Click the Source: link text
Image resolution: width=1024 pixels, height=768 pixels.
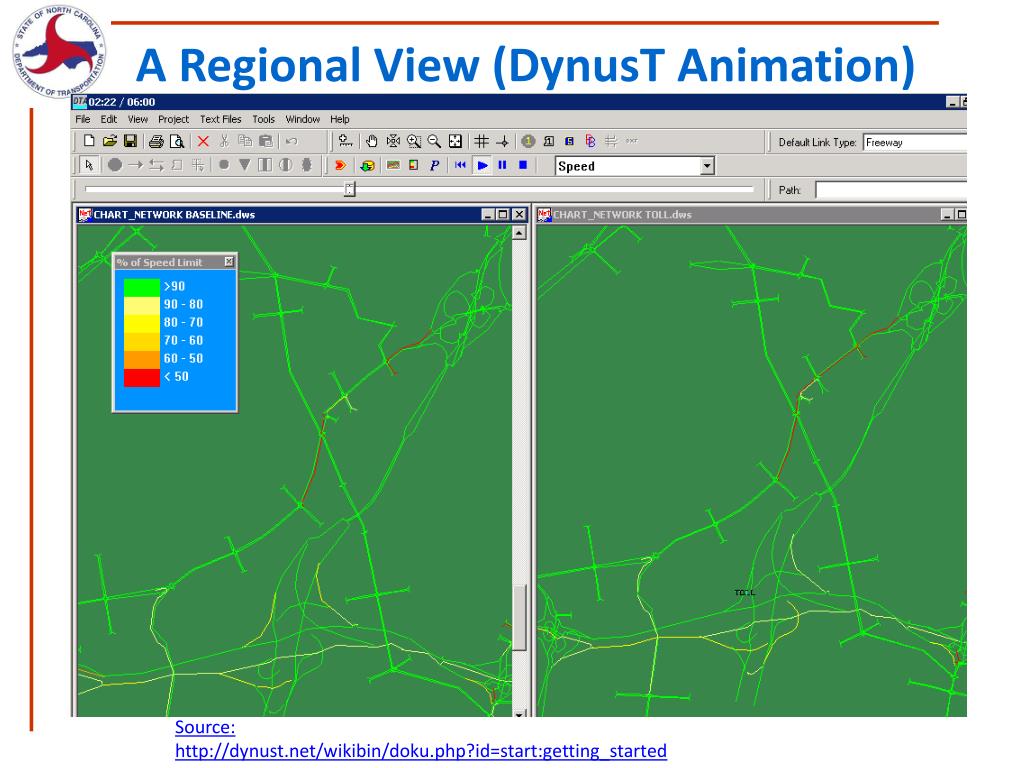[x=205, y=728]
